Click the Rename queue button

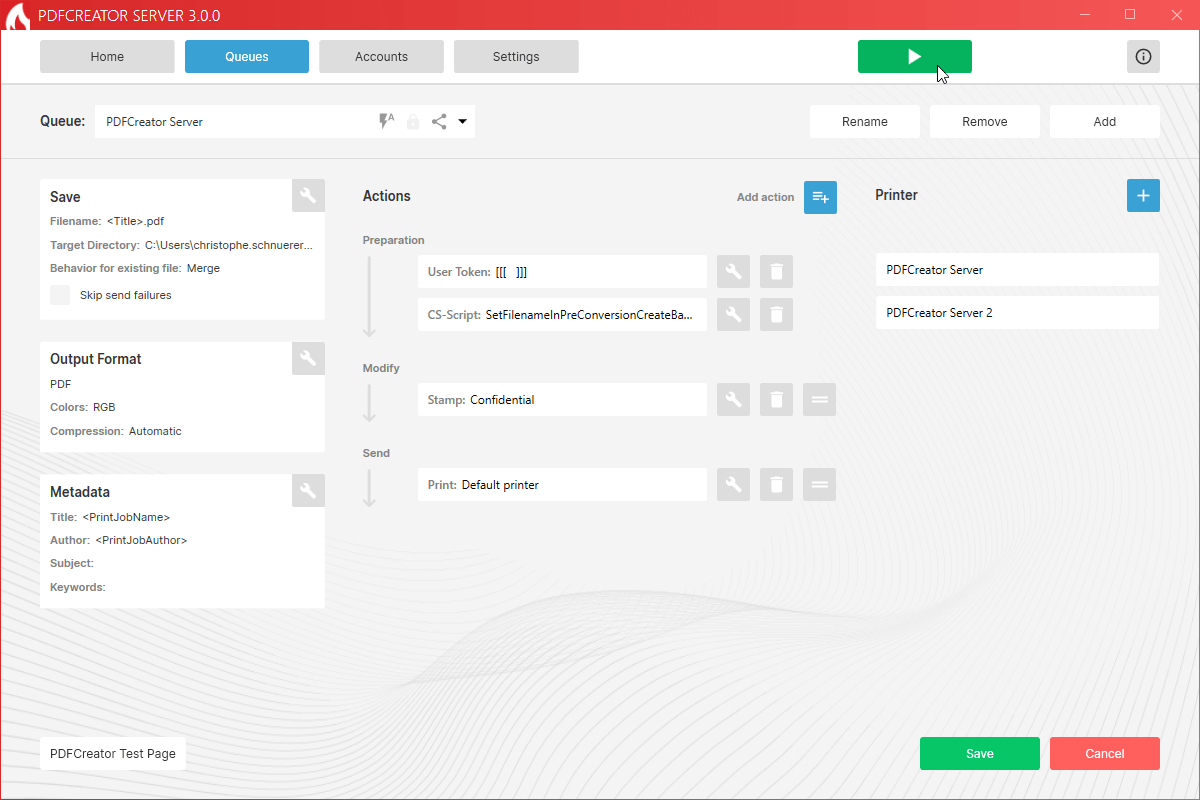tap(865, 122)
